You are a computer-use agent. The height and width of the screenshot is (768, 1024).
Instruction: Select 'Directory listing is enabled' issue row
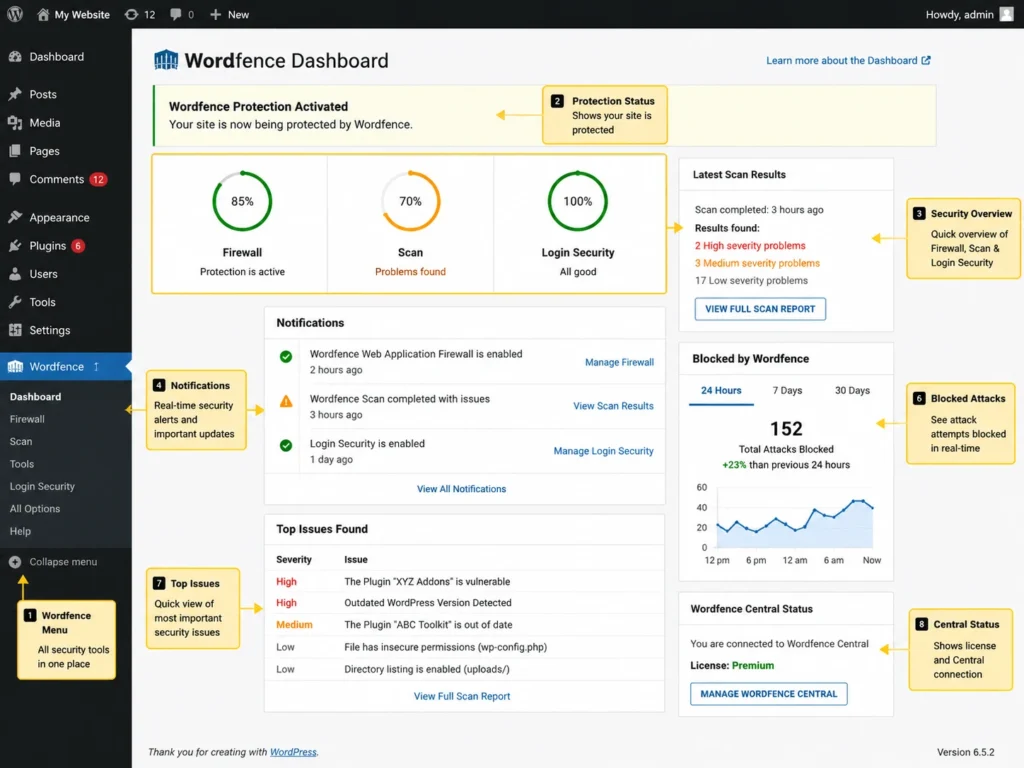464,669
